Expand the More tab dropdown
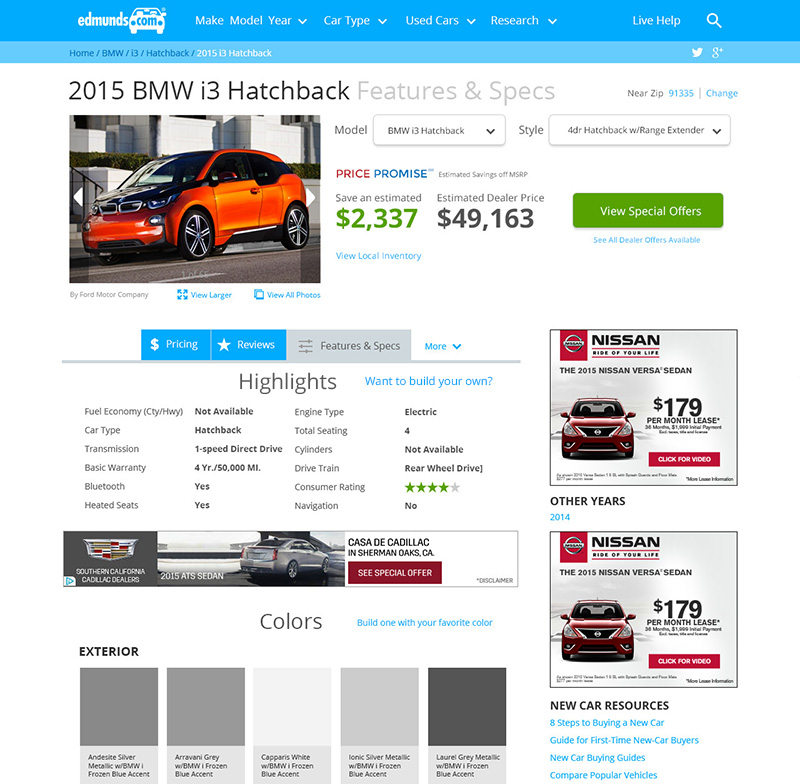Viewport: 800px width, 784px height. (443, 346)
